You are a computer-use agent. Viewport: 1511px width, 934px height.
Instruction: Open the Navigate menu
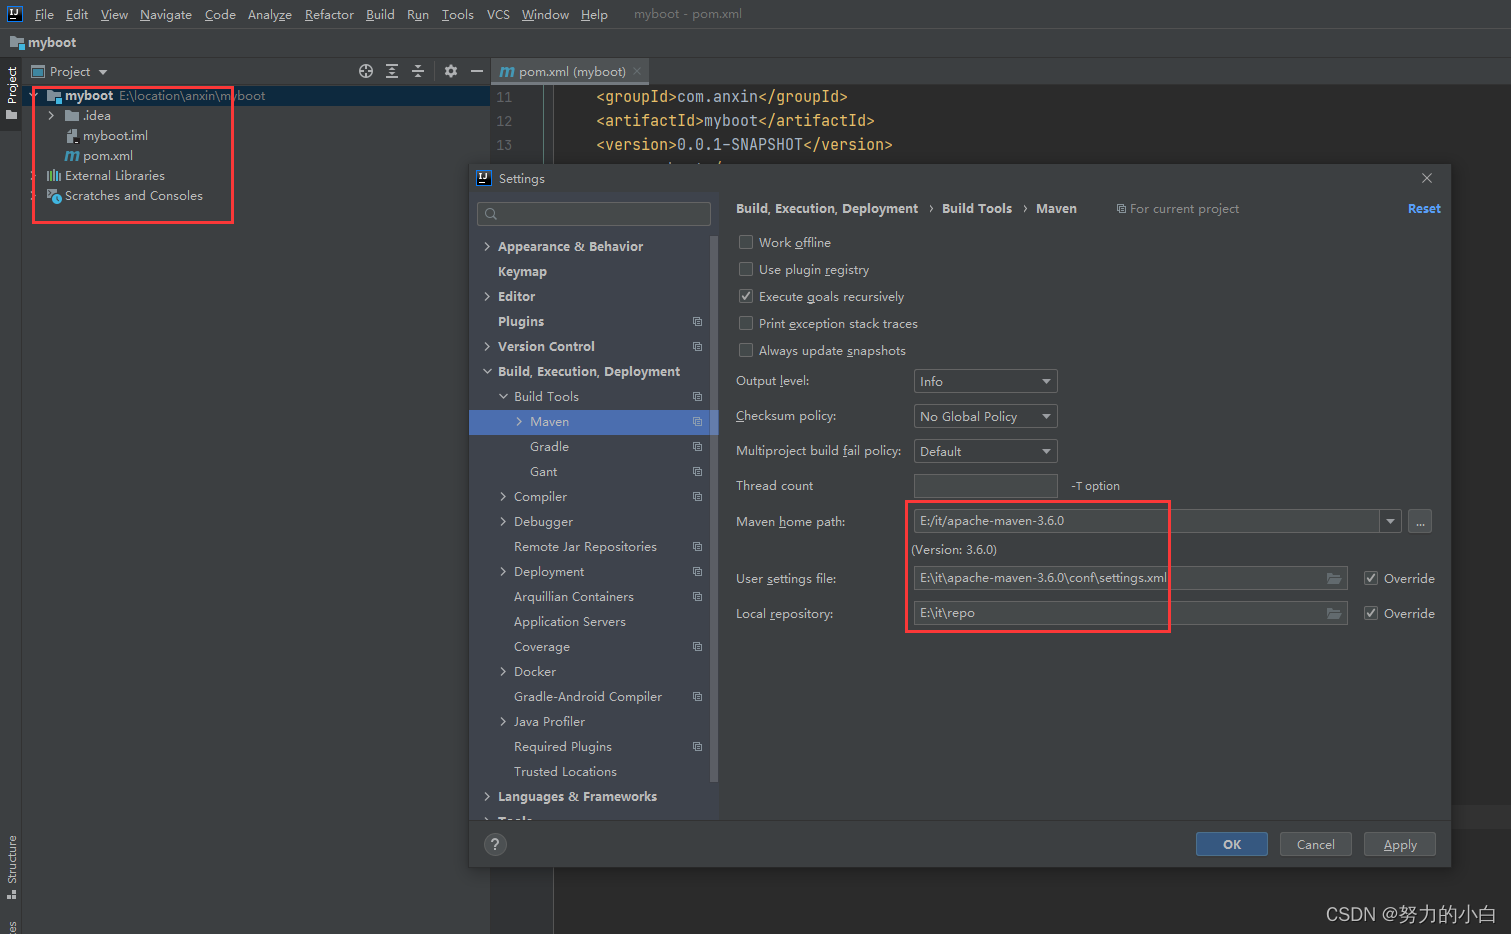click(166, 15)
